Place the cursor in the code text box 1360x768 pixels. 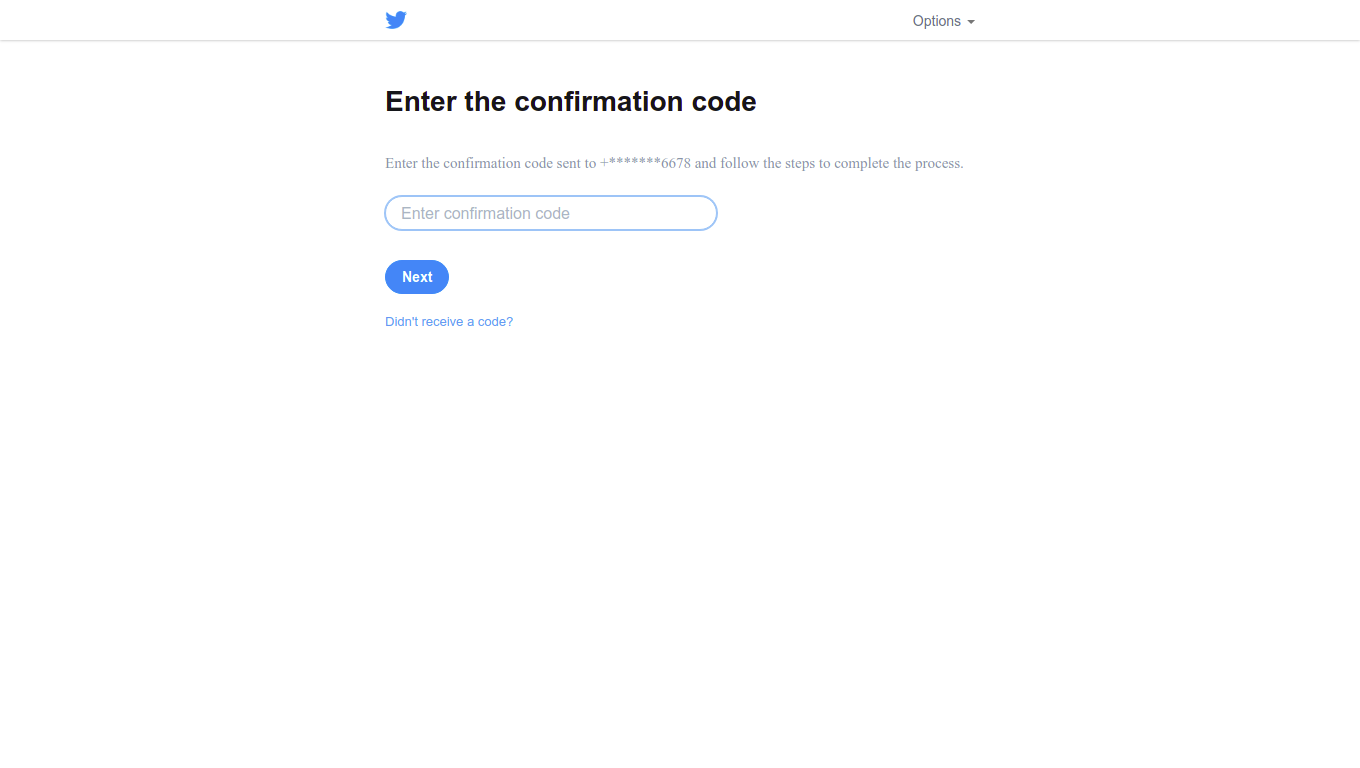tap(550, 213)
